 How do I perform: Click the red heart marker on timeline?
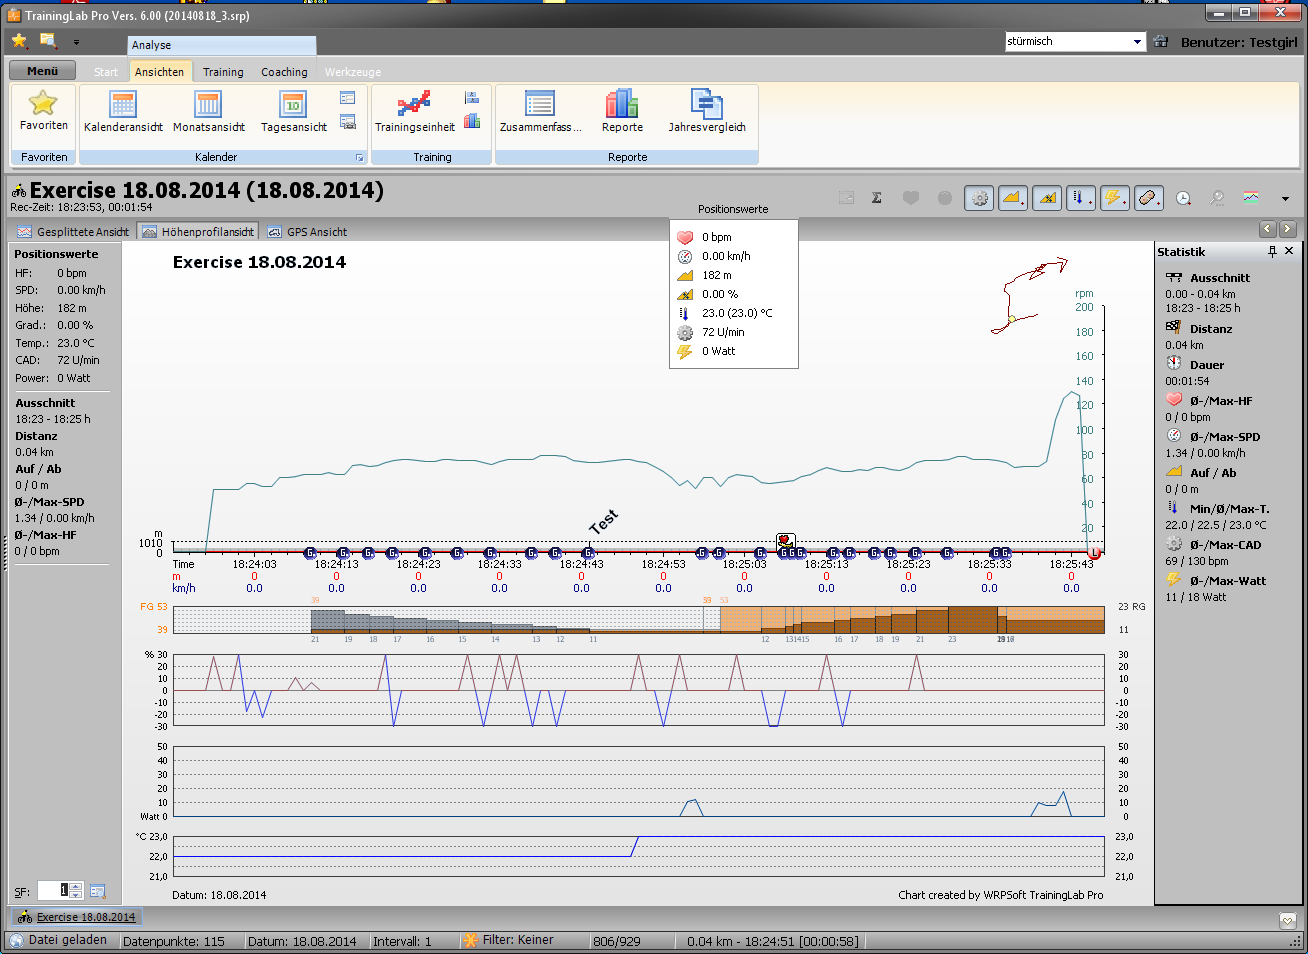click(x=785, y=540)
